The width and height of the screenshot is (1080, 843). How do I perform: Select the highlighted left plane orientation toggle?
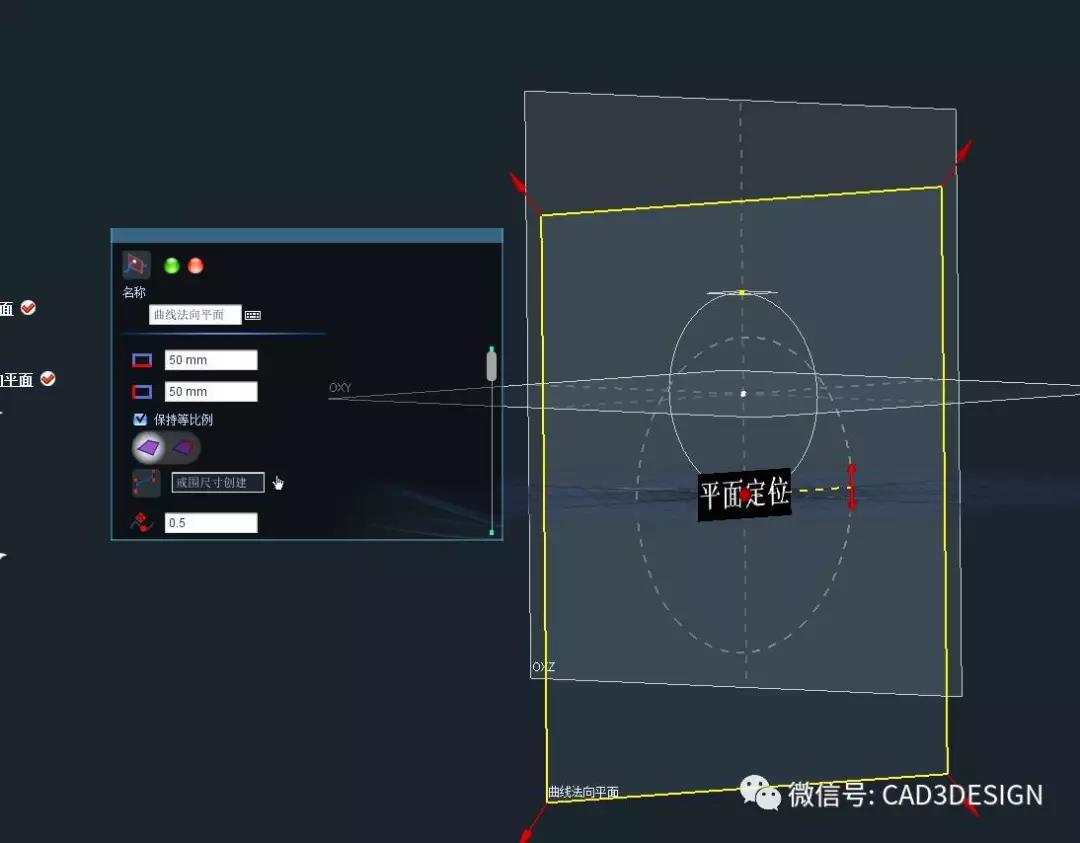pyautogui.click(x=149, y=448)
